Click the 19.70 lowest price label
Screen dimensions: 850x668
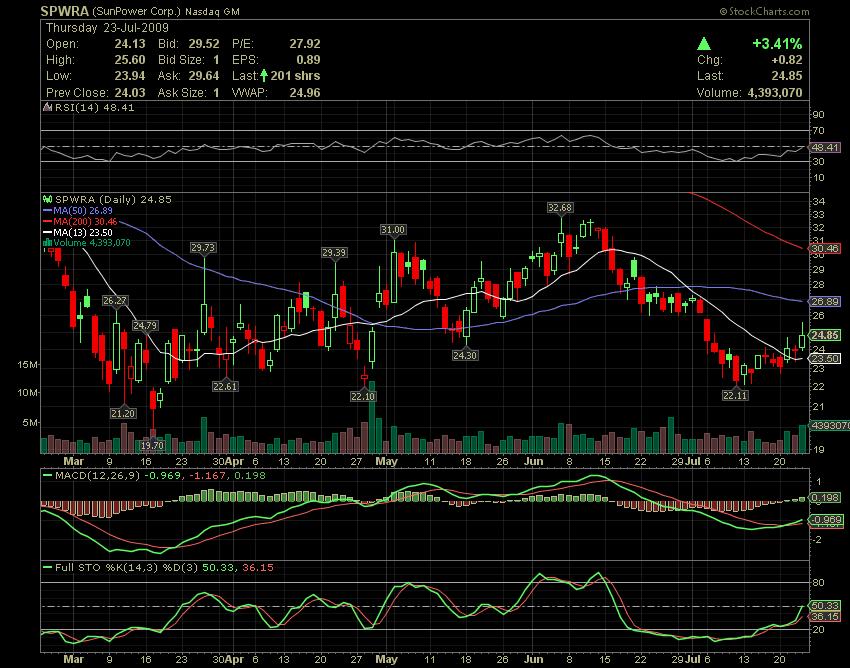coord(152,445)
